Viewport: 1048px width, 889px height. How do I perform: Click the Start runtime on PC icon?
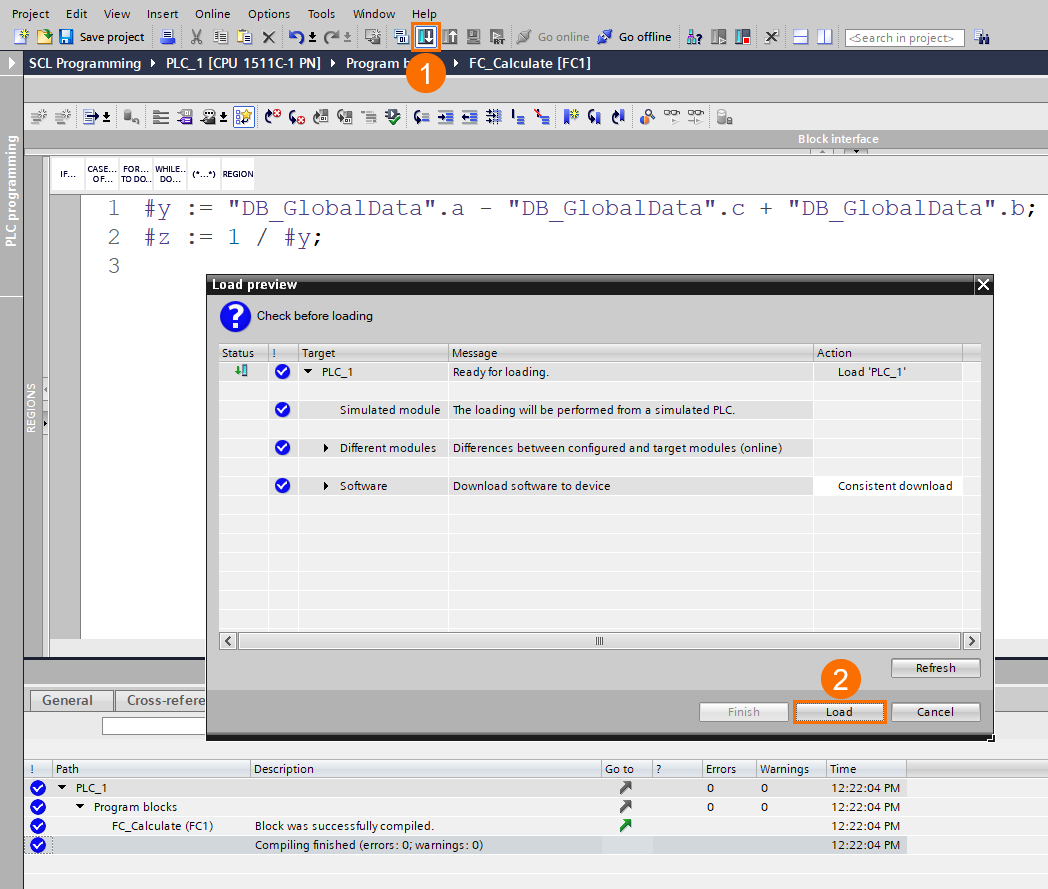pyautogui.click(x=497, y=37)
